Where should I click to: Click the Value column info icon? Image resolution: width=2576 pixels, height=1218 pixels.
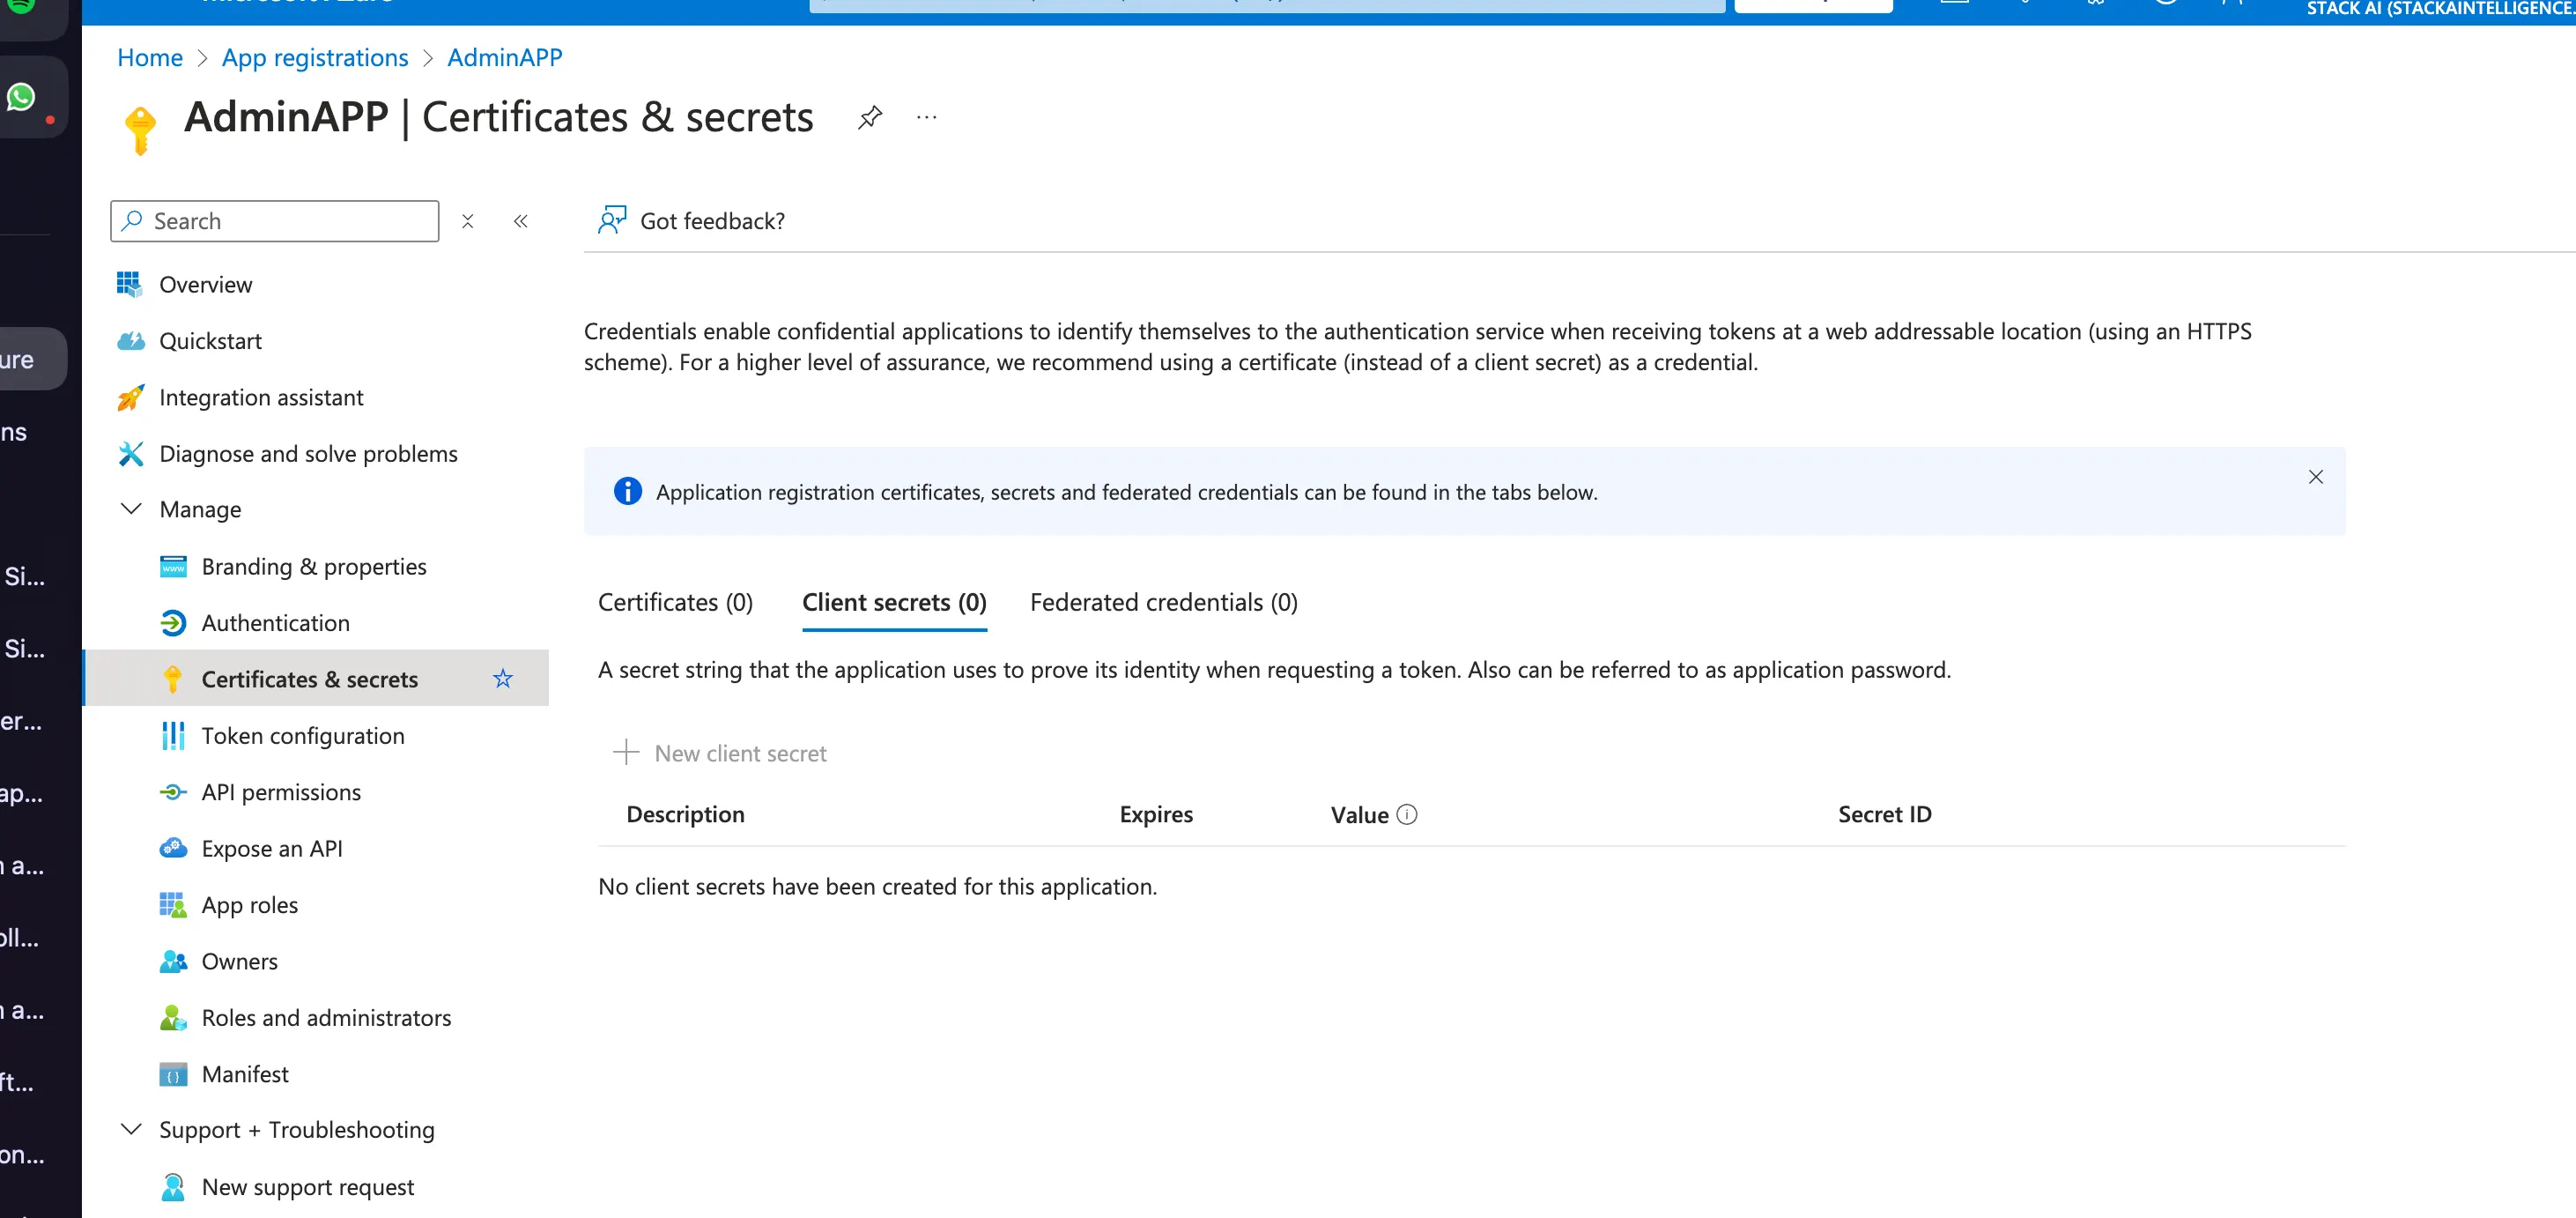tap(1406, 814)
